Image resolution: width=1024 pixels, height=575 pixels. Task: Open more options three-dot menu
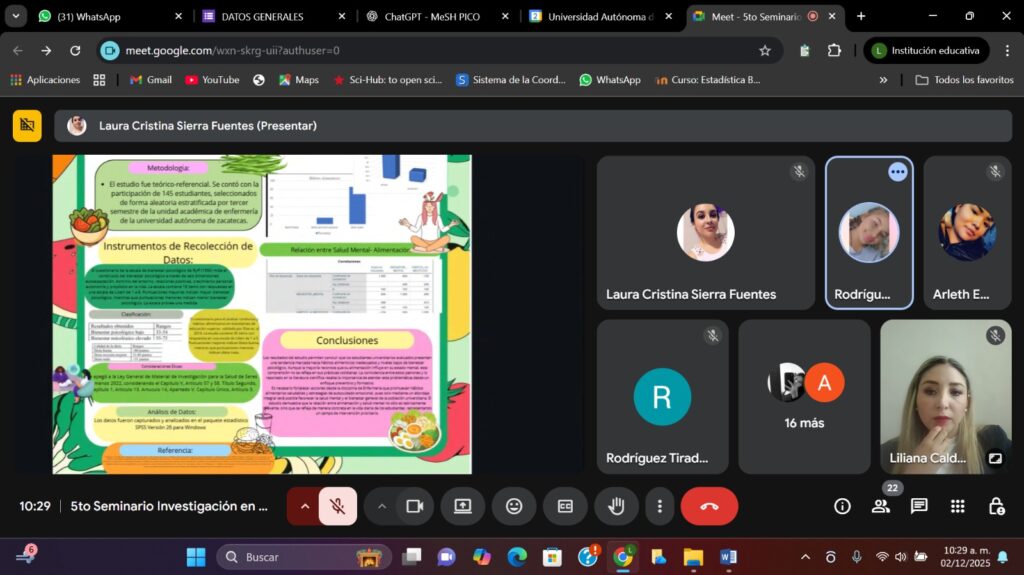pyautogui.click(x=659, y=506)
